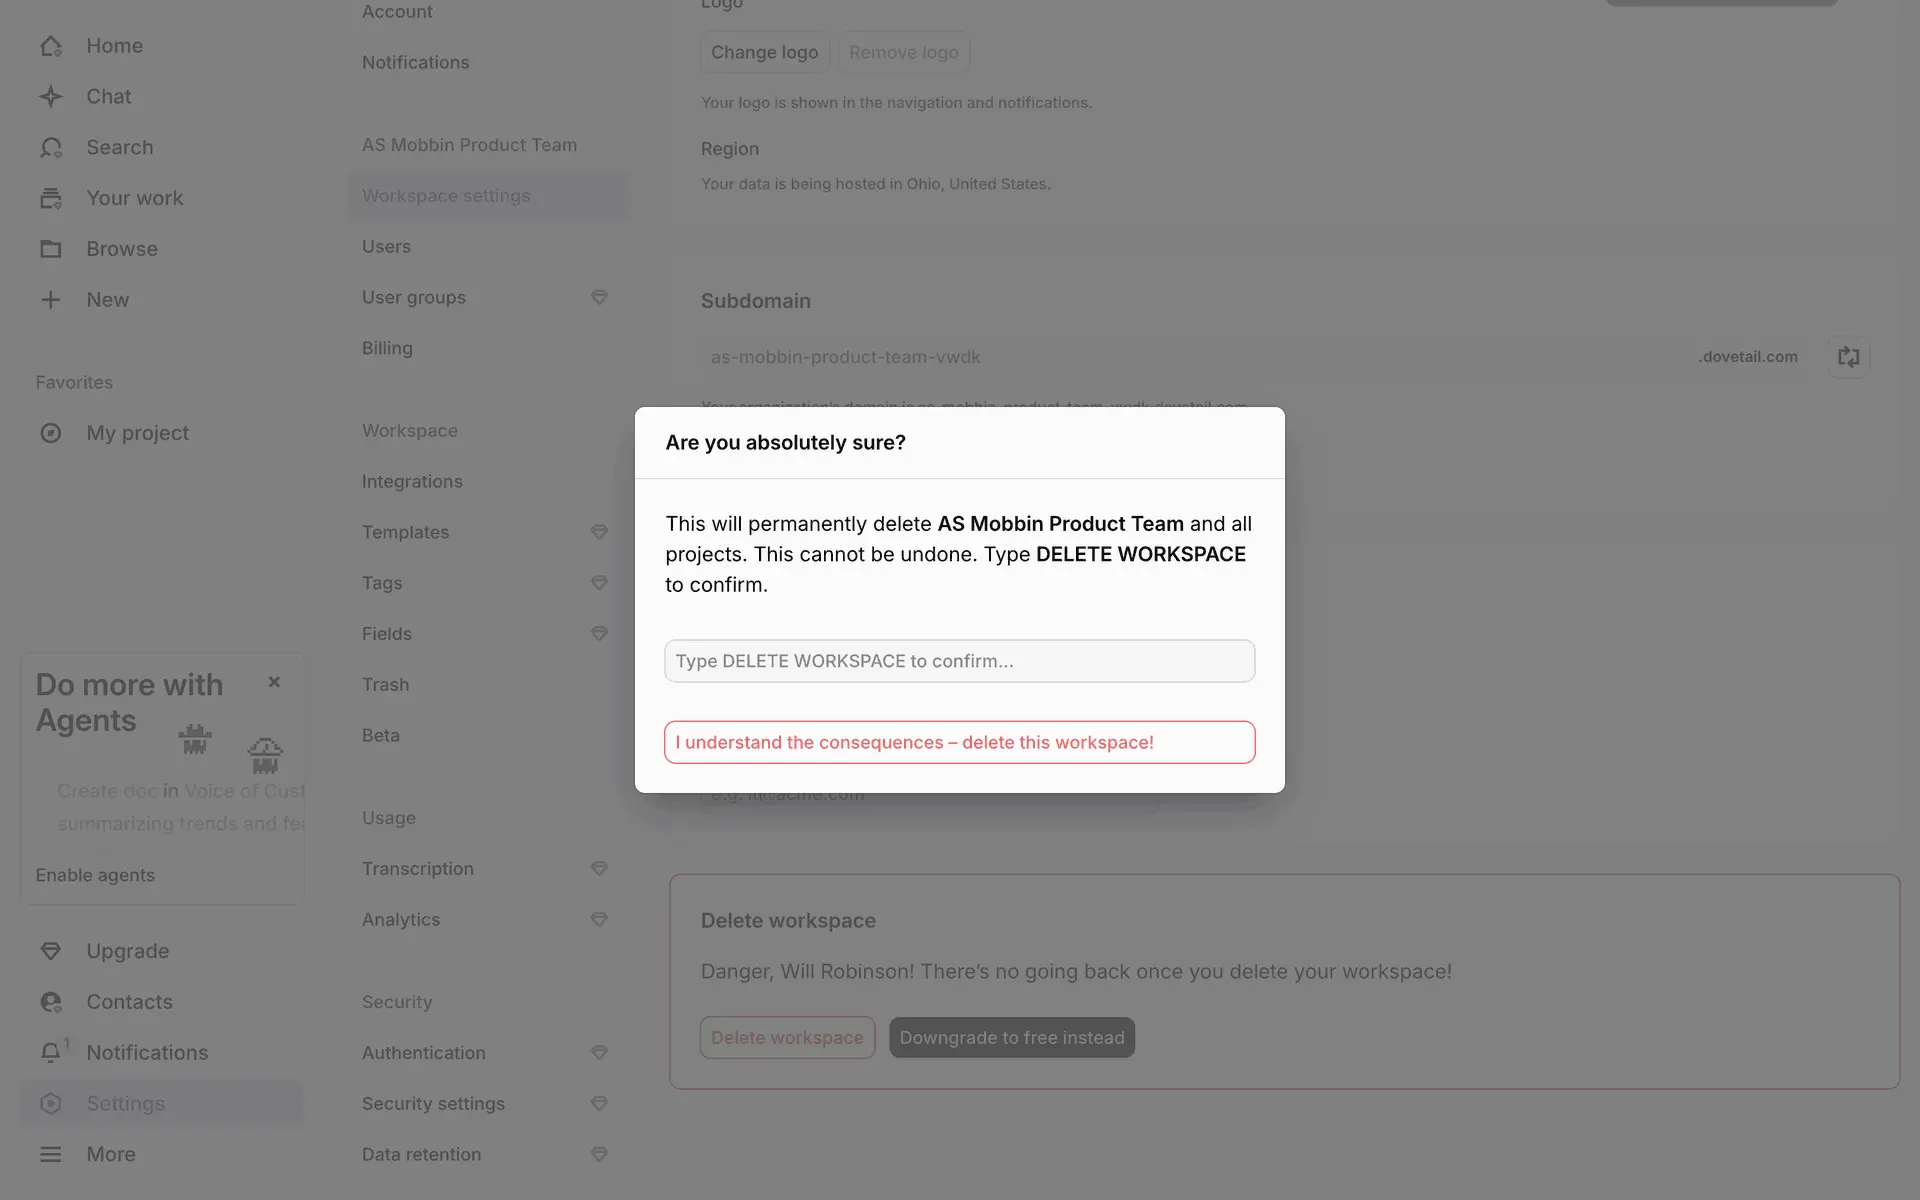Open Chat via sparkle icon
This screenshot has width=1920, height=1200.
(51, 97)
